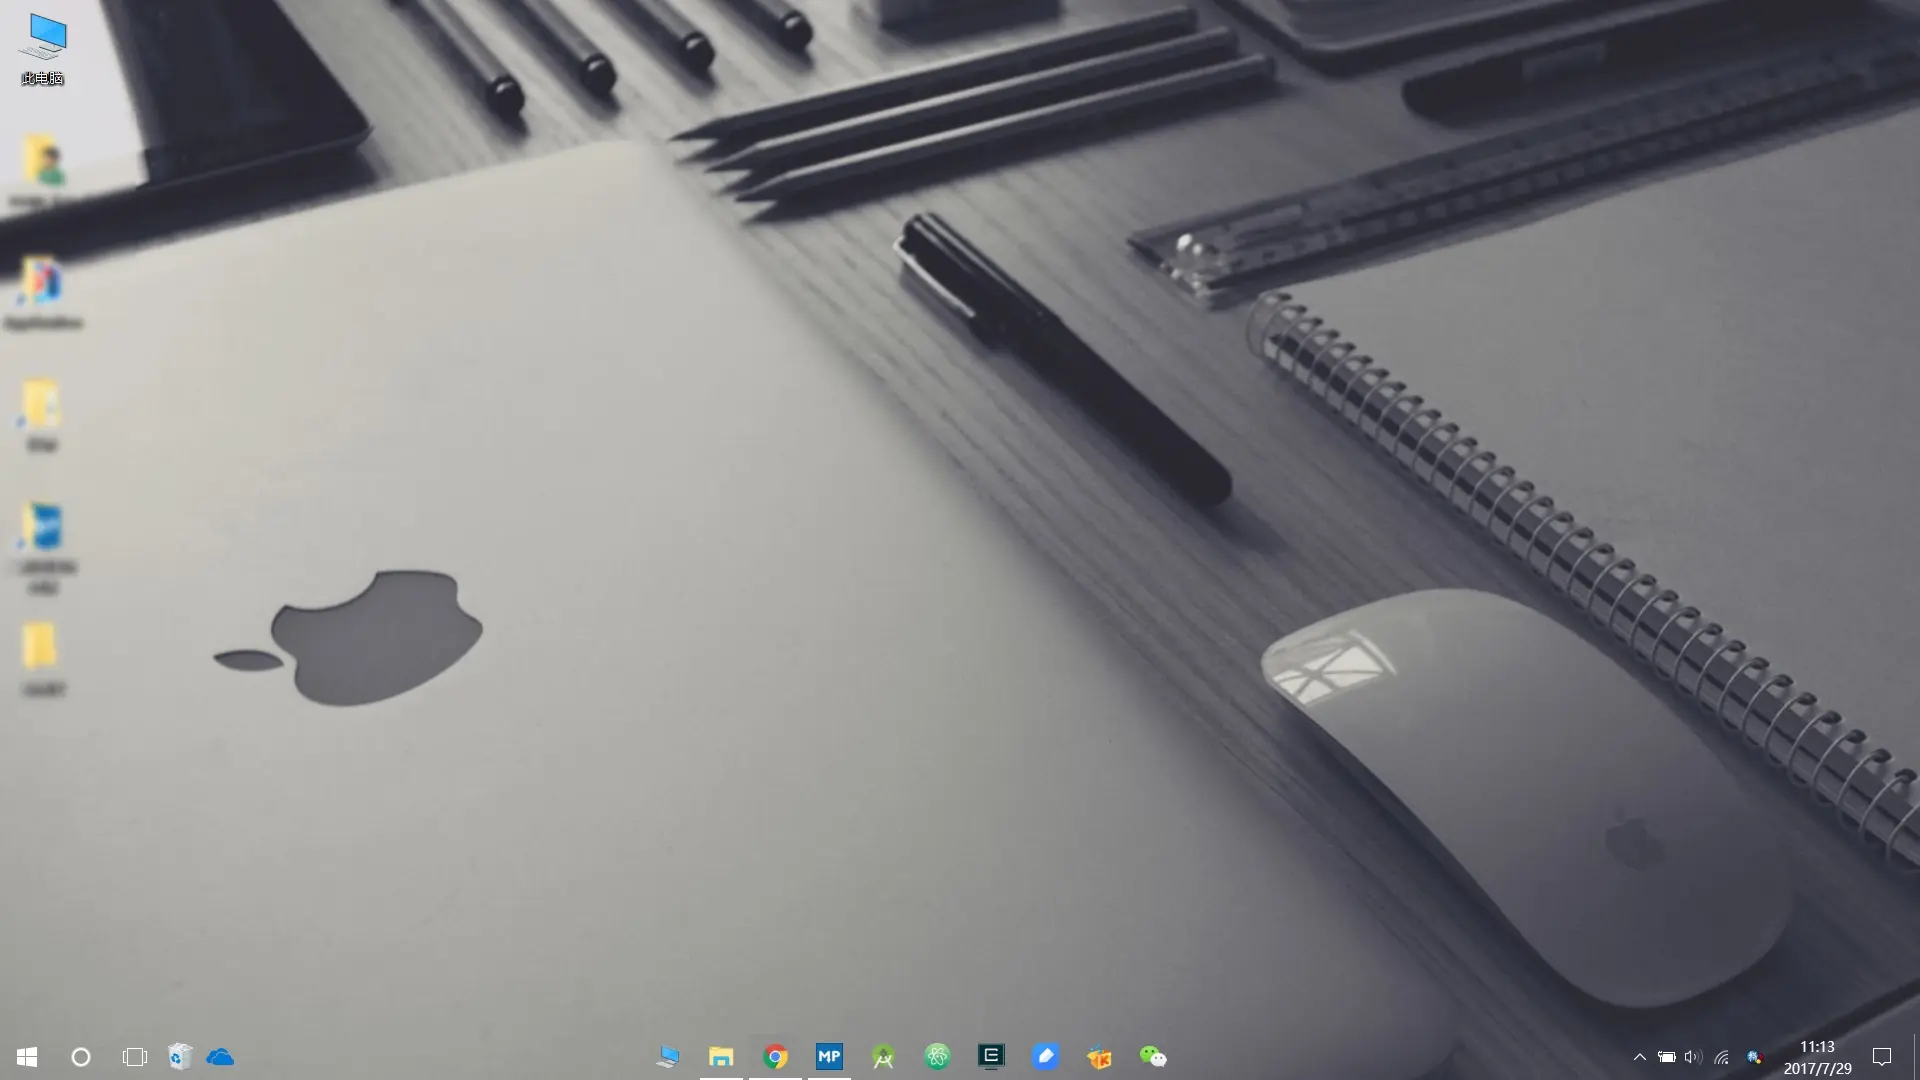Switch to Google Chrome window

coord(775,1057)
